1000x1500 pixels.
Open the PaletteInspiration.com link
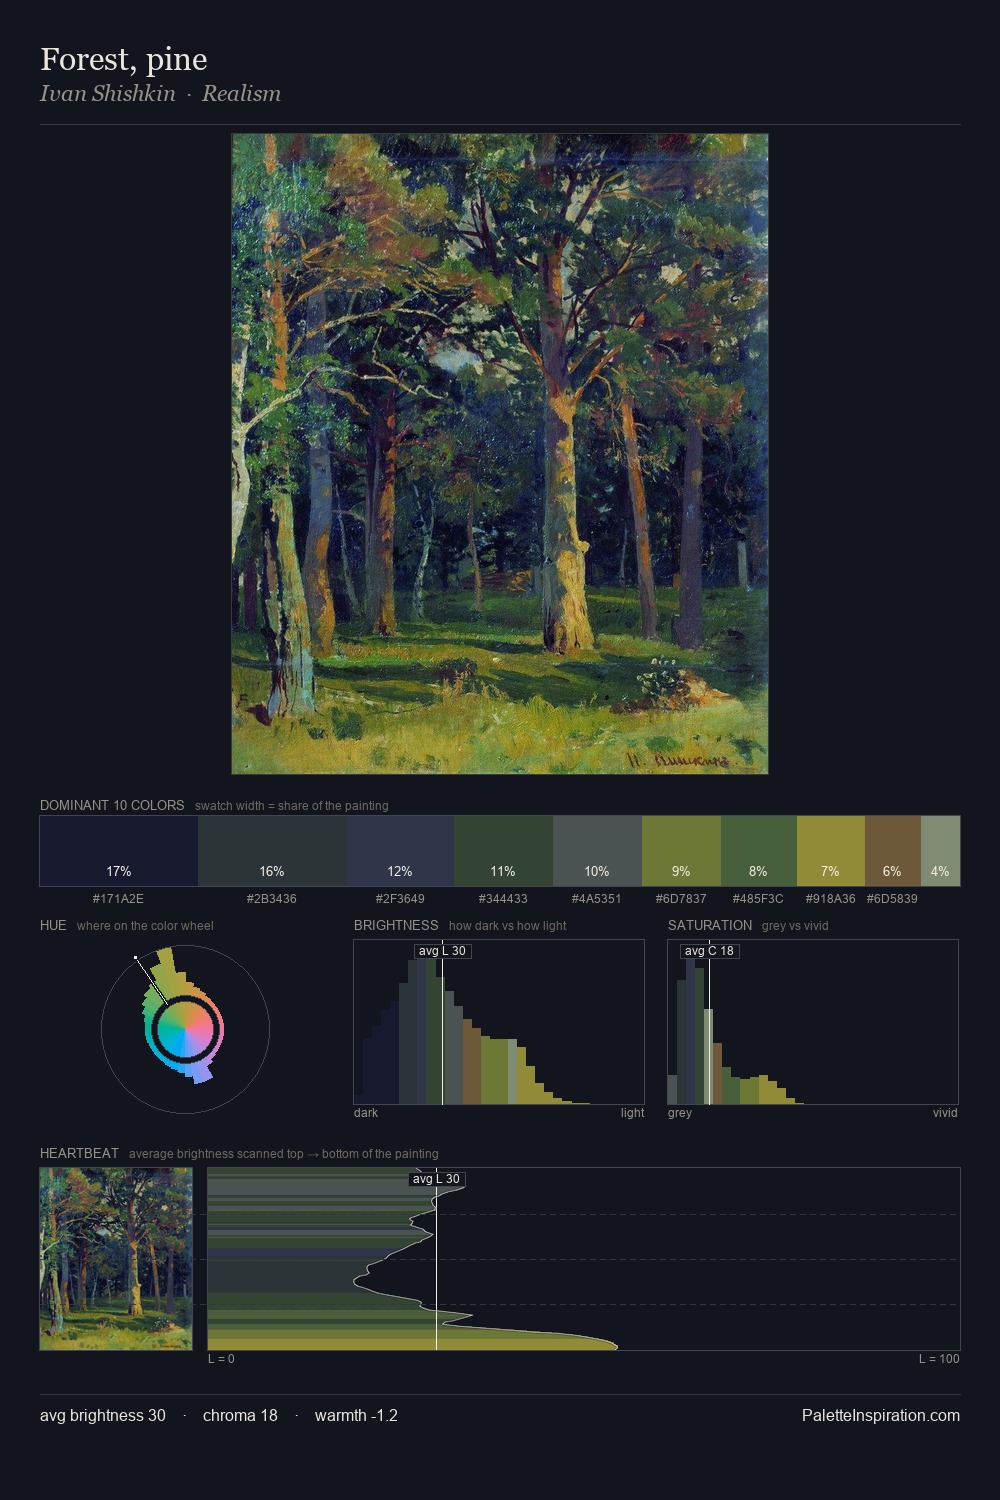coord(881,1415)
